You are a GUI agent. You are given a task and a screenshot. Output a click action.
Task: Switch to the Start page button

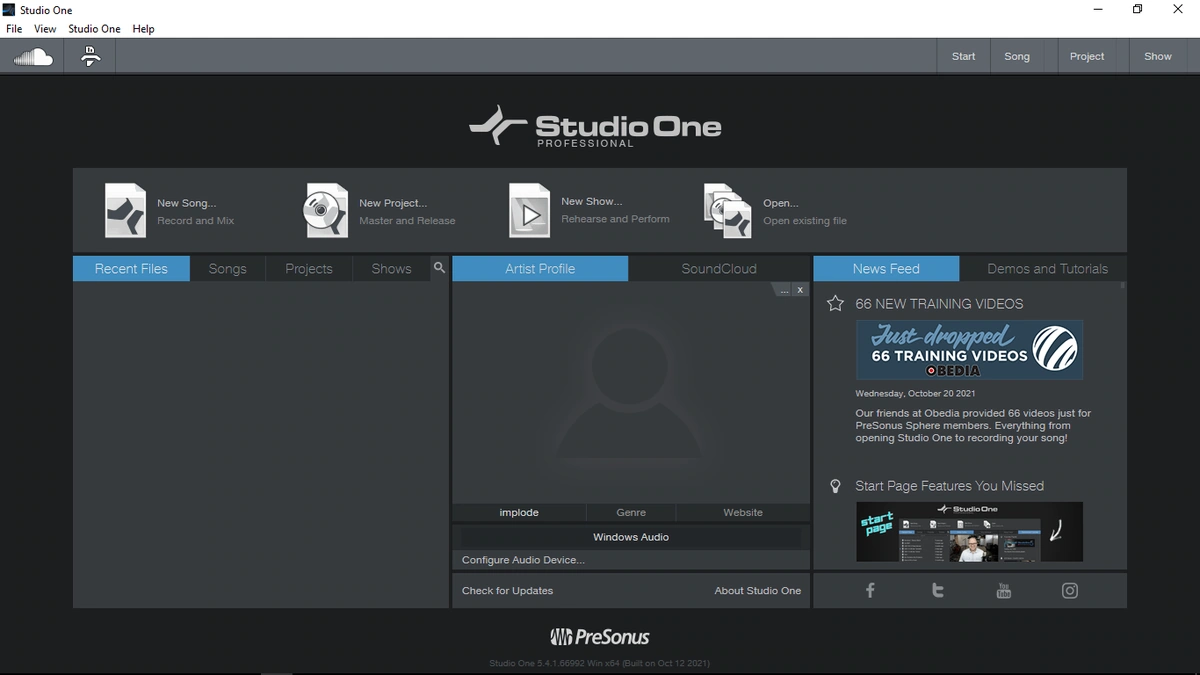[964, 56]
